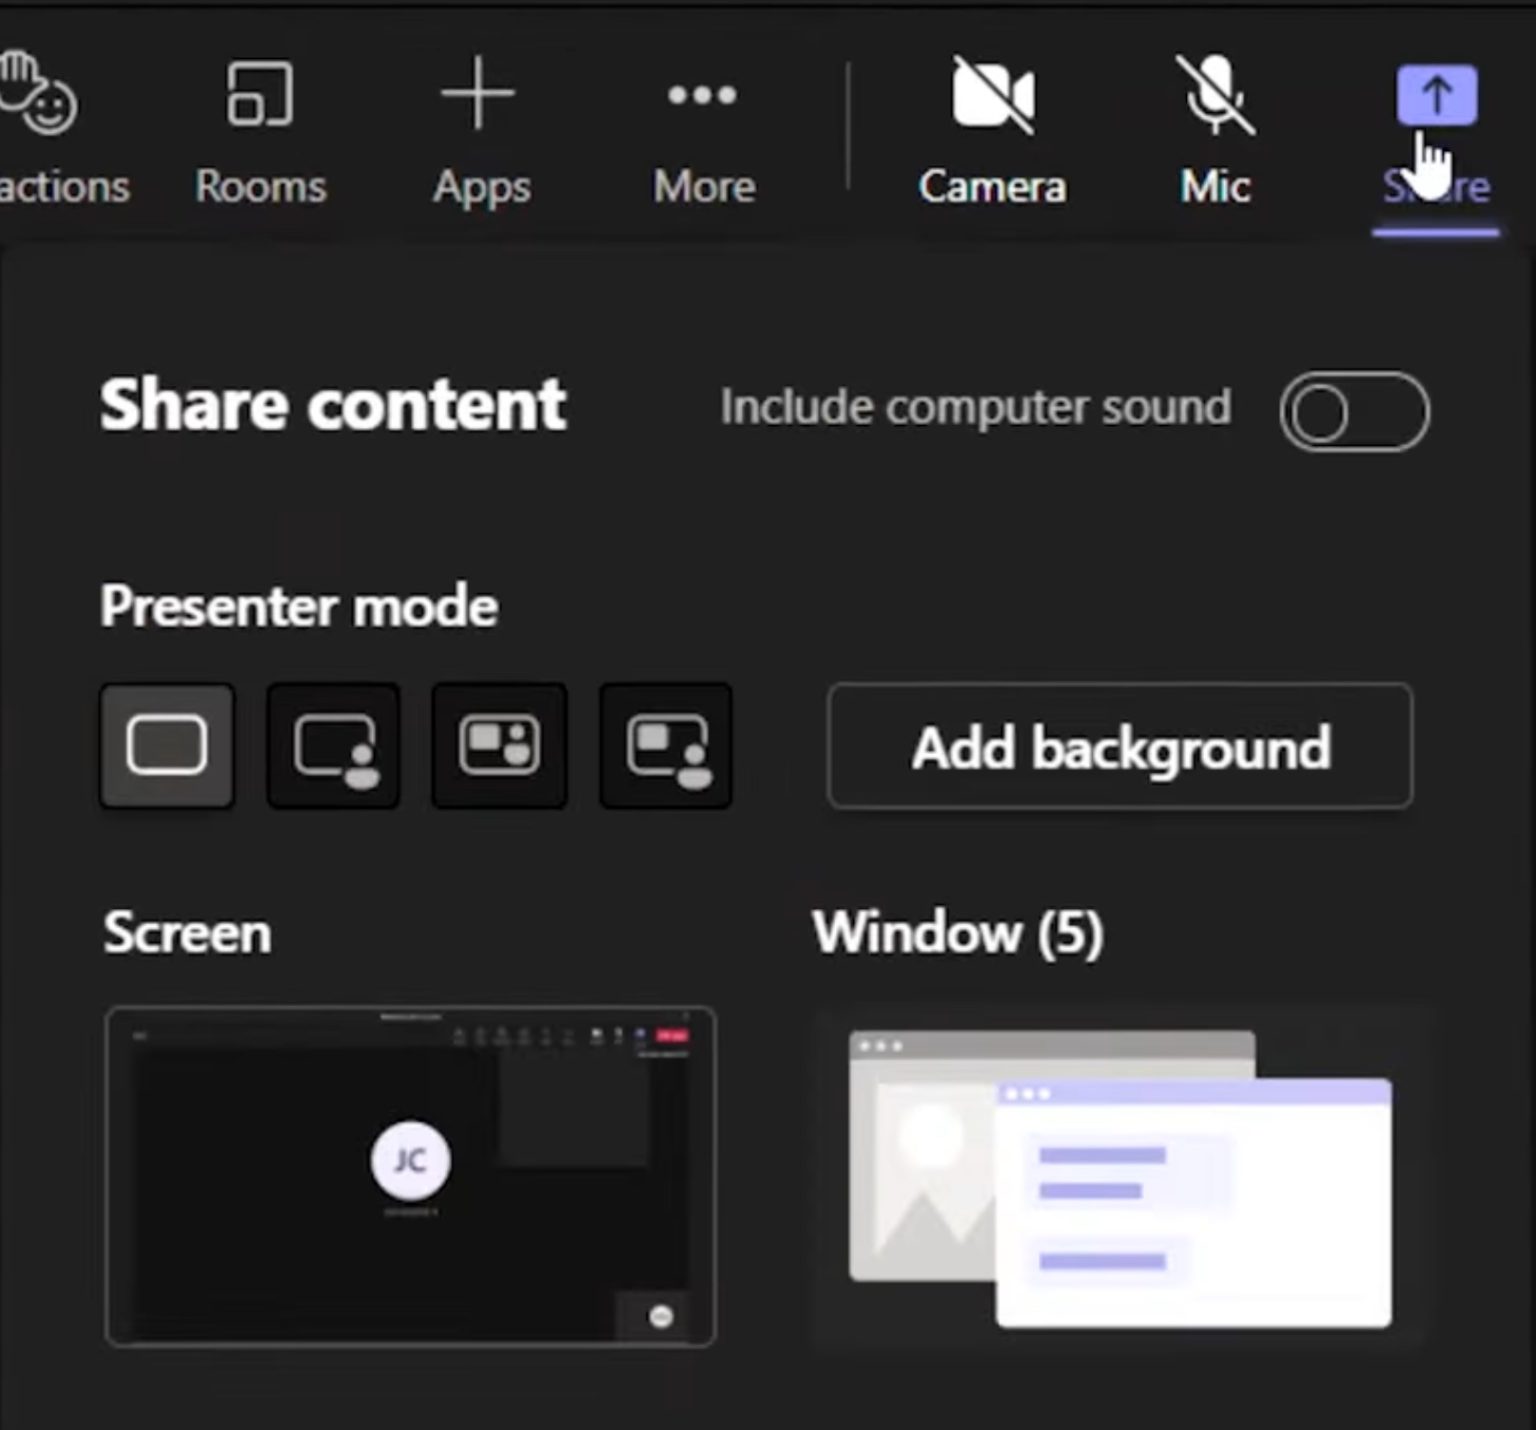Click the Screen section heading
Viewport: 1536px width, 1430px height.
[186, 931]
